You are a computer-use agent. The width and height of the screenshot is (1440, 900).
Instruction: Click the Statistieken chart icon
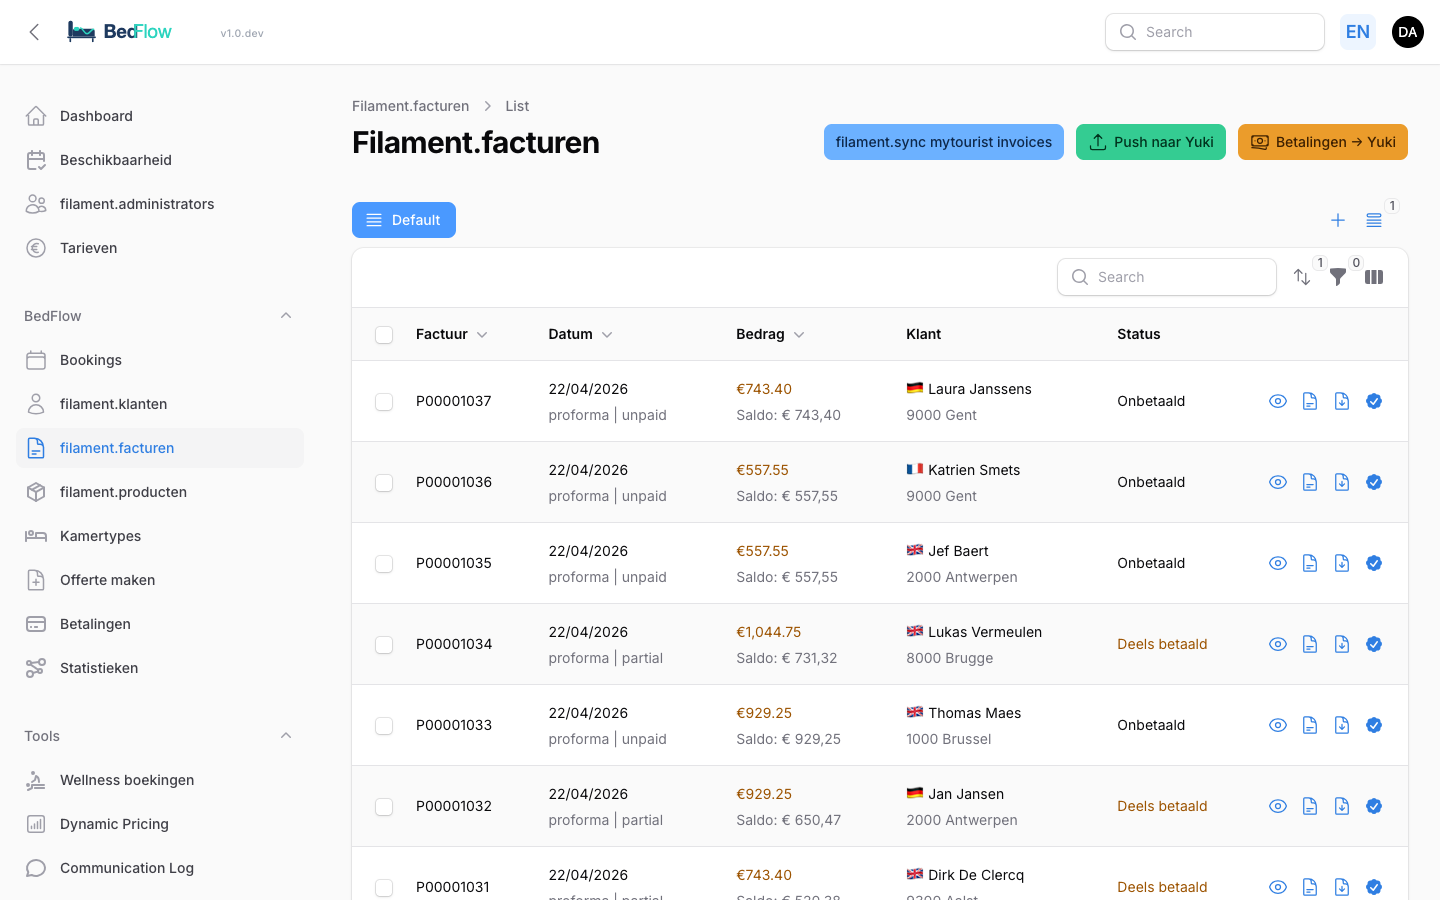tap(36, 668)
